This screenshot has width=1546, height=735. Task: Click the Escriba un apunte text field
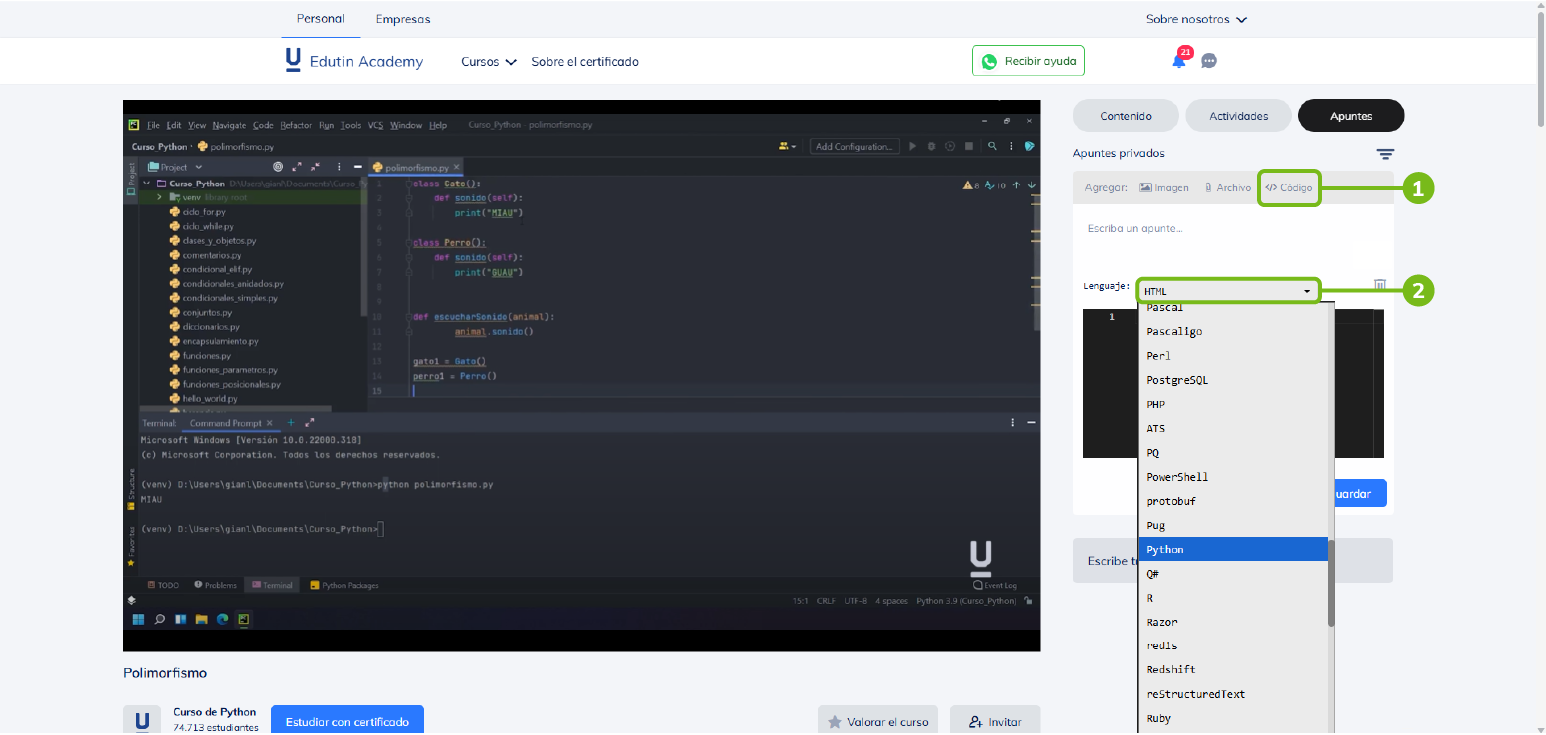[1232, 229]
